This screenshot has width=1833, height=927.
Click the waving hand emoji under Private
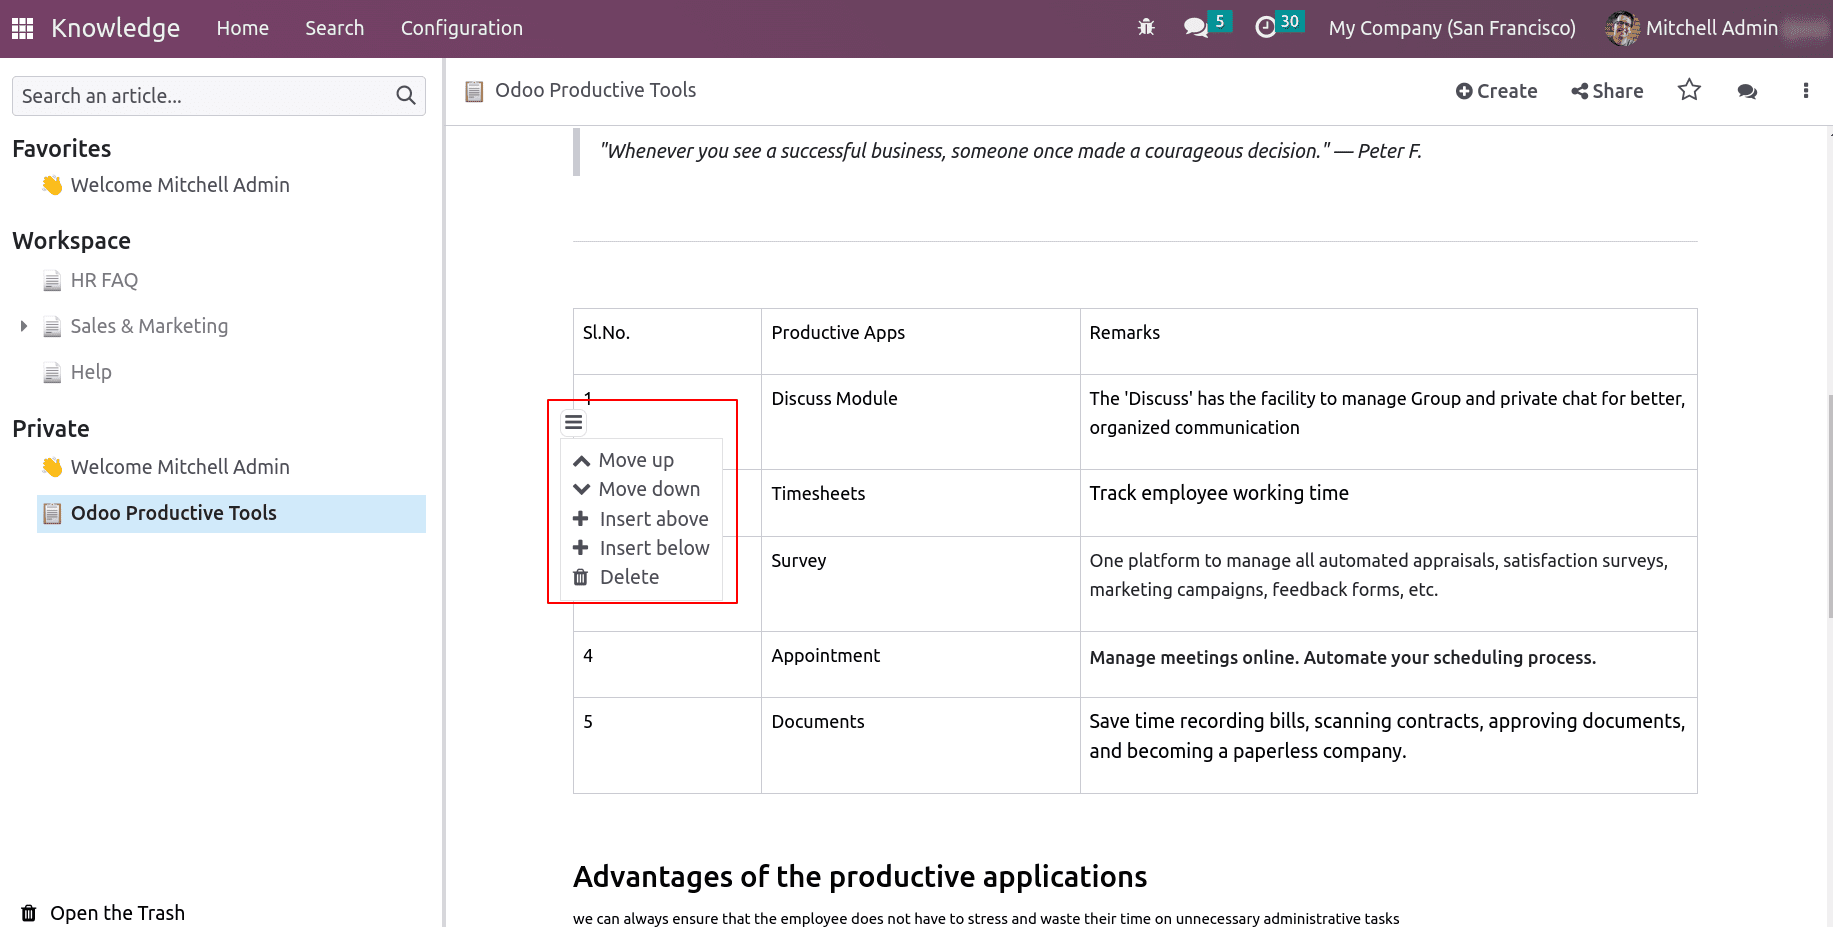coord(52,467)
